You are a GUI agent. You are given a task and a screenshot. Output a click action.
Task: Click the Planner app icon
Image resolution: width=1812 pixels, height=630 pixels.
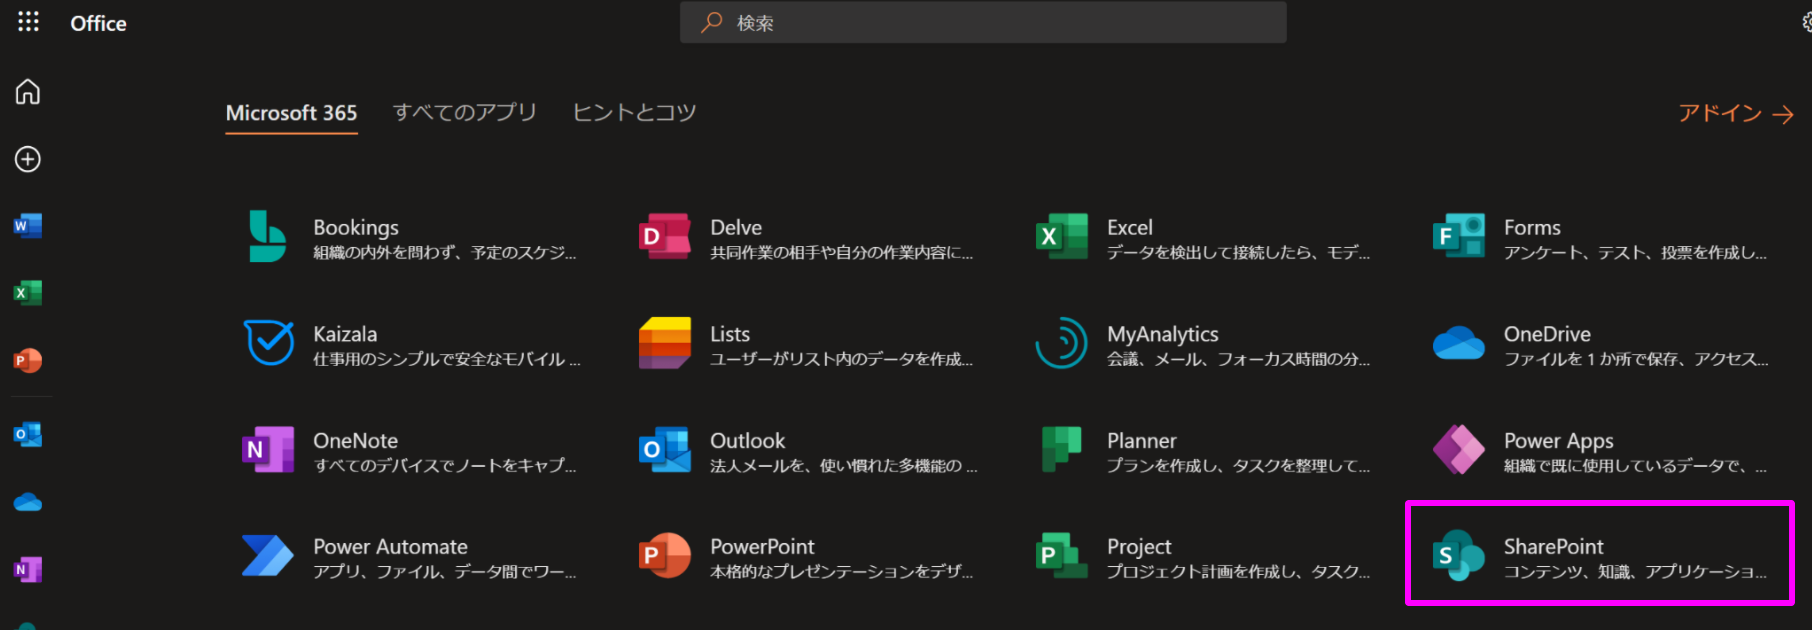pyautogui.click(x=1062, y=450)
